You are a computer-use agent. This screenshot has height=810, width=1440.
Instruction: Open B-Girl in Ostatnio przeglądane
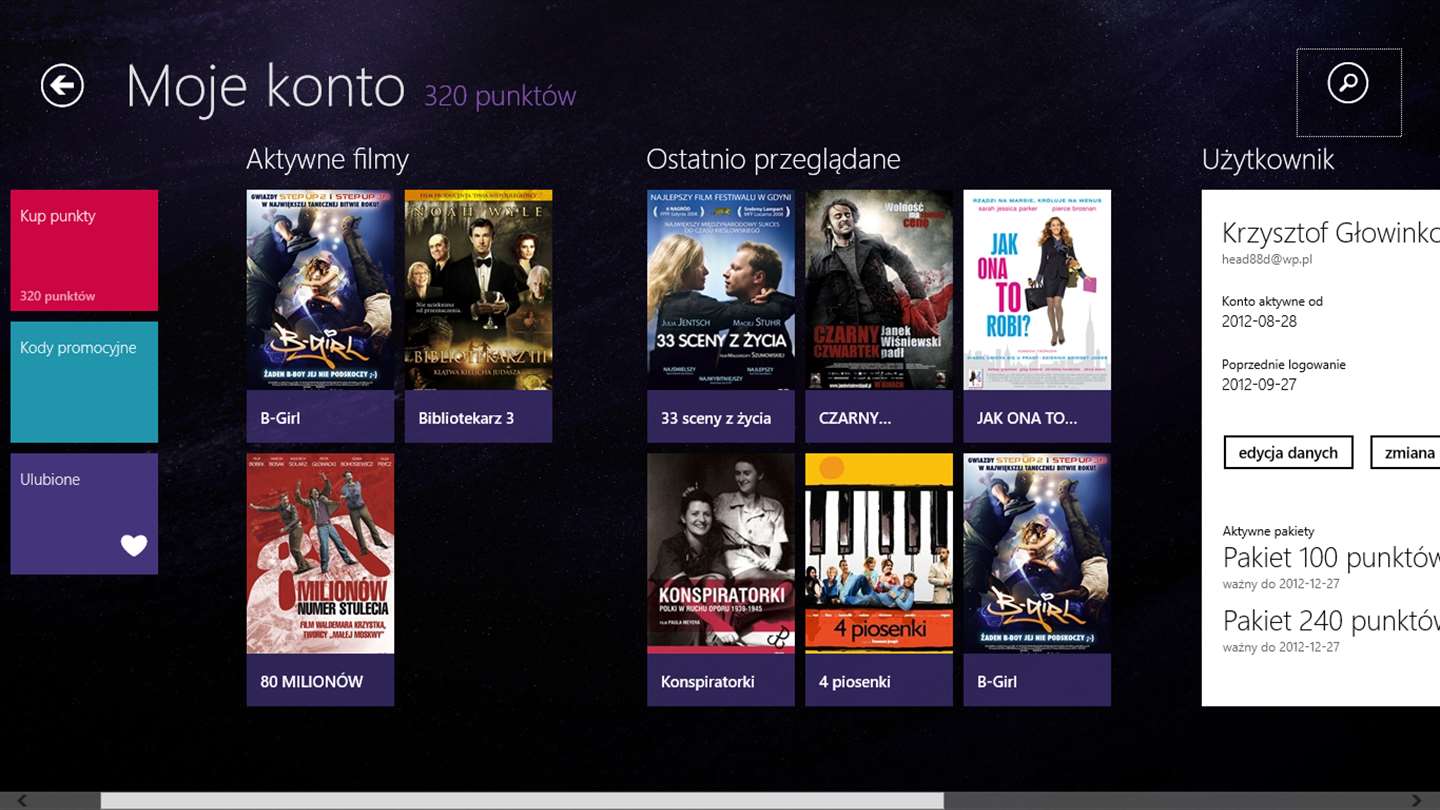pos(1037,580)
